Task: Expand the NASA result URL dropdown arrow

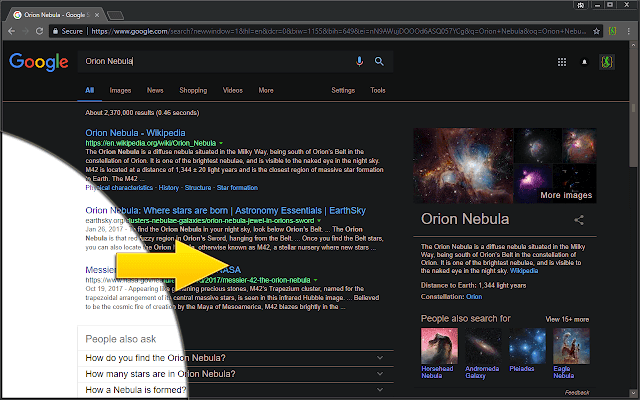Action: (316, 280)
